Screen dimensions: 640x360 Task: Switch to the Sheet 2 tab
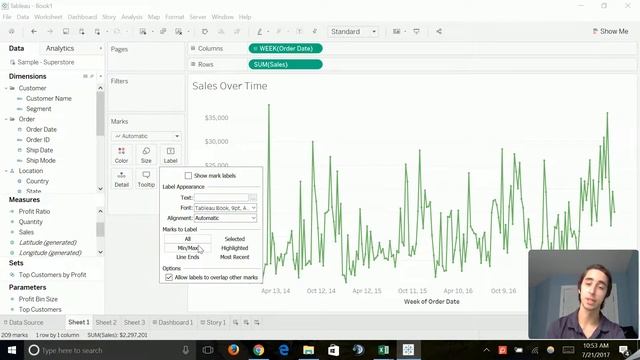[106, 322]
